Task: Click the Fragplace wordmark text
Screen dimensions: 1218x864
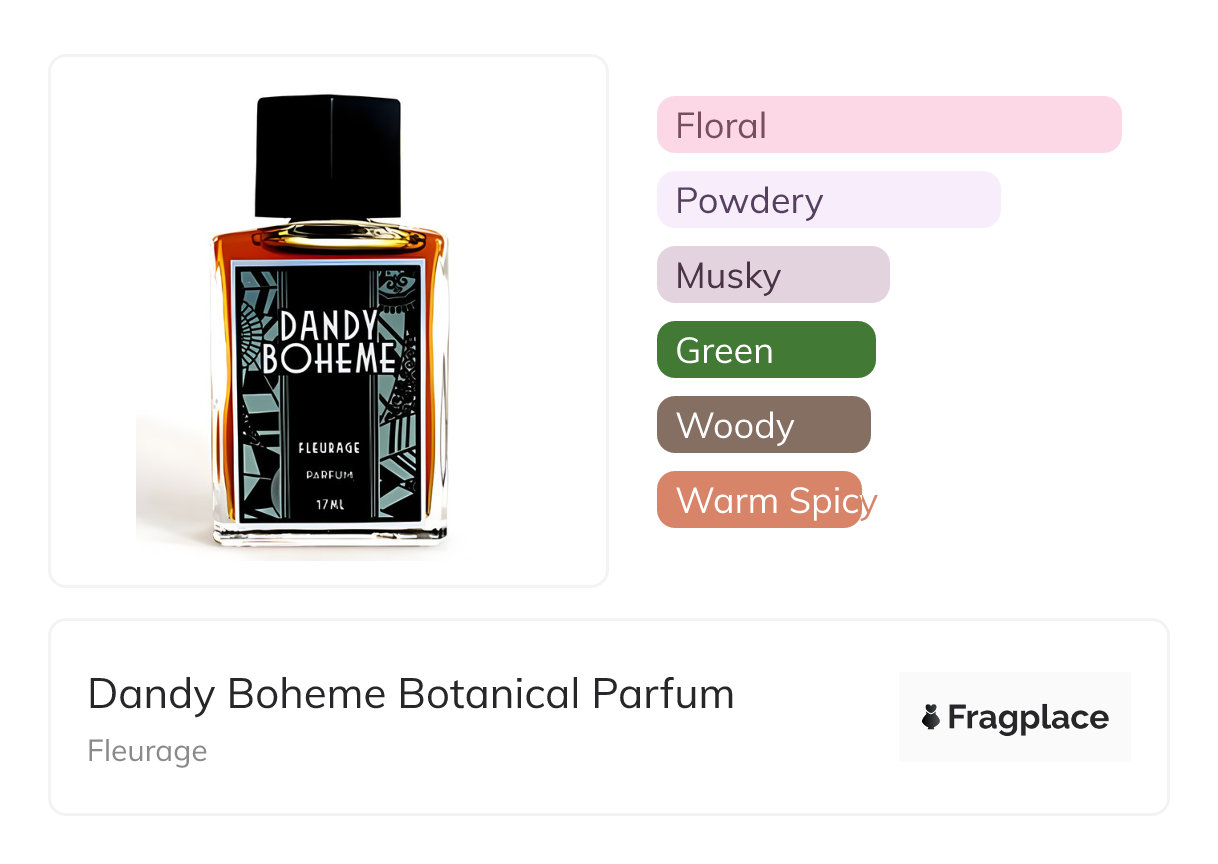Action: pyautogui.click(x=1028, y=717)
